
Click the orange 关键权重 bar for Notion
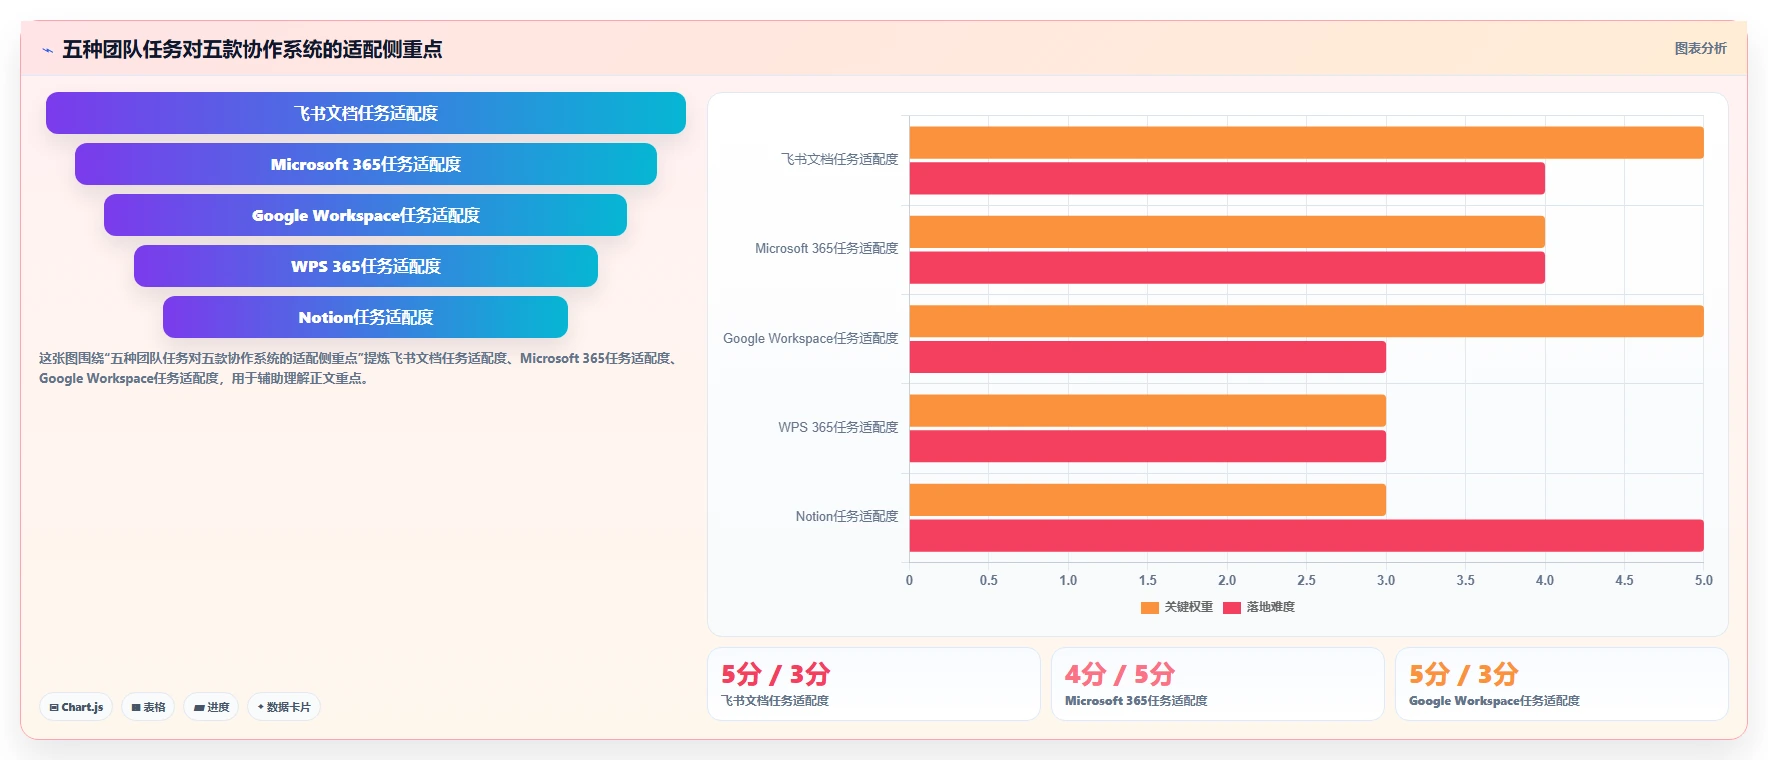click(x=1147, y=500)
